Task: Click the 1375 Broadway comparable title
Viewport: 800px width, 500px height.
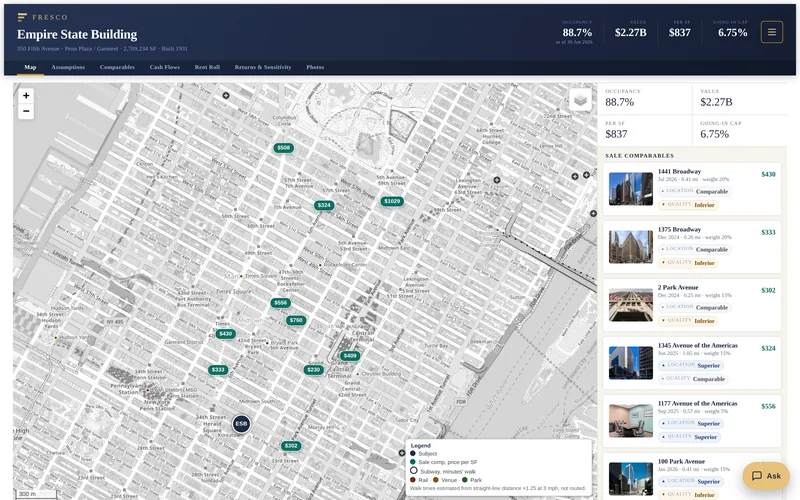Action: (679, 230)
